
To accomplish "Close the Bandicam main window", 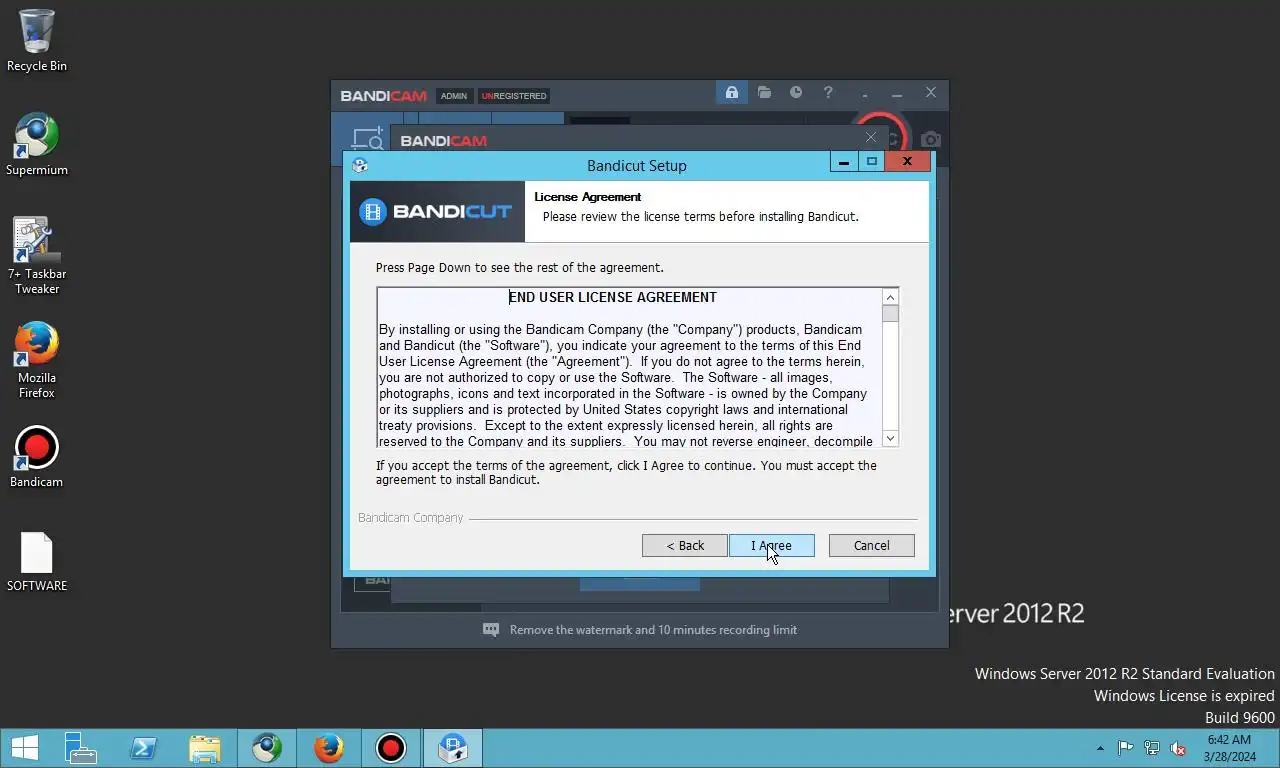I will point(931,93).
